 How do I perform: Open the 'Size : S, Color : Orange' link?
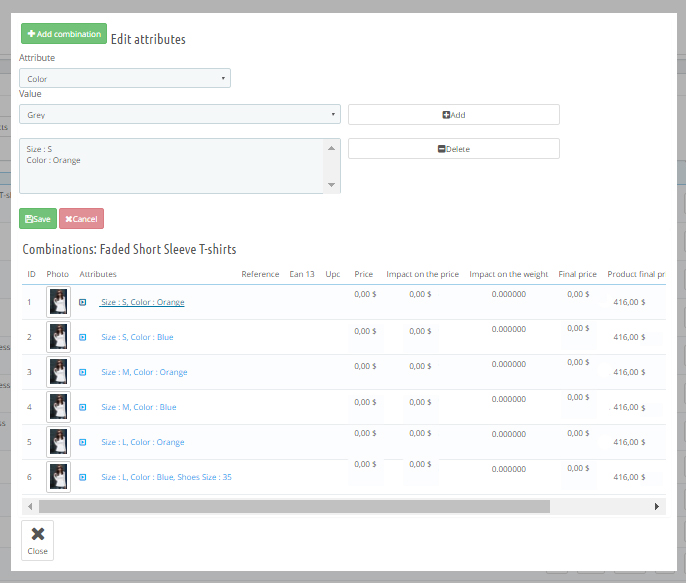[x=142, y=302]
